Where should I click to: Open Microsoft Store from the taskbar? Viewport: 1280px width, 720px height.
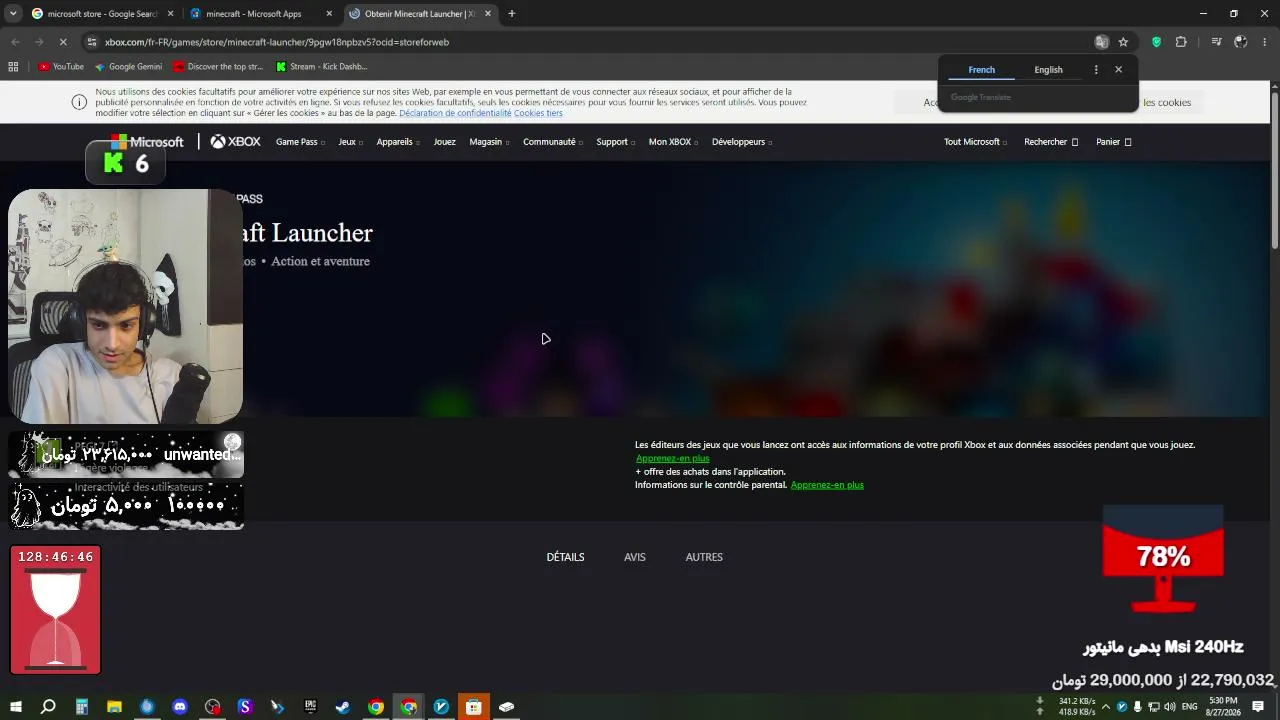point(474,707)
